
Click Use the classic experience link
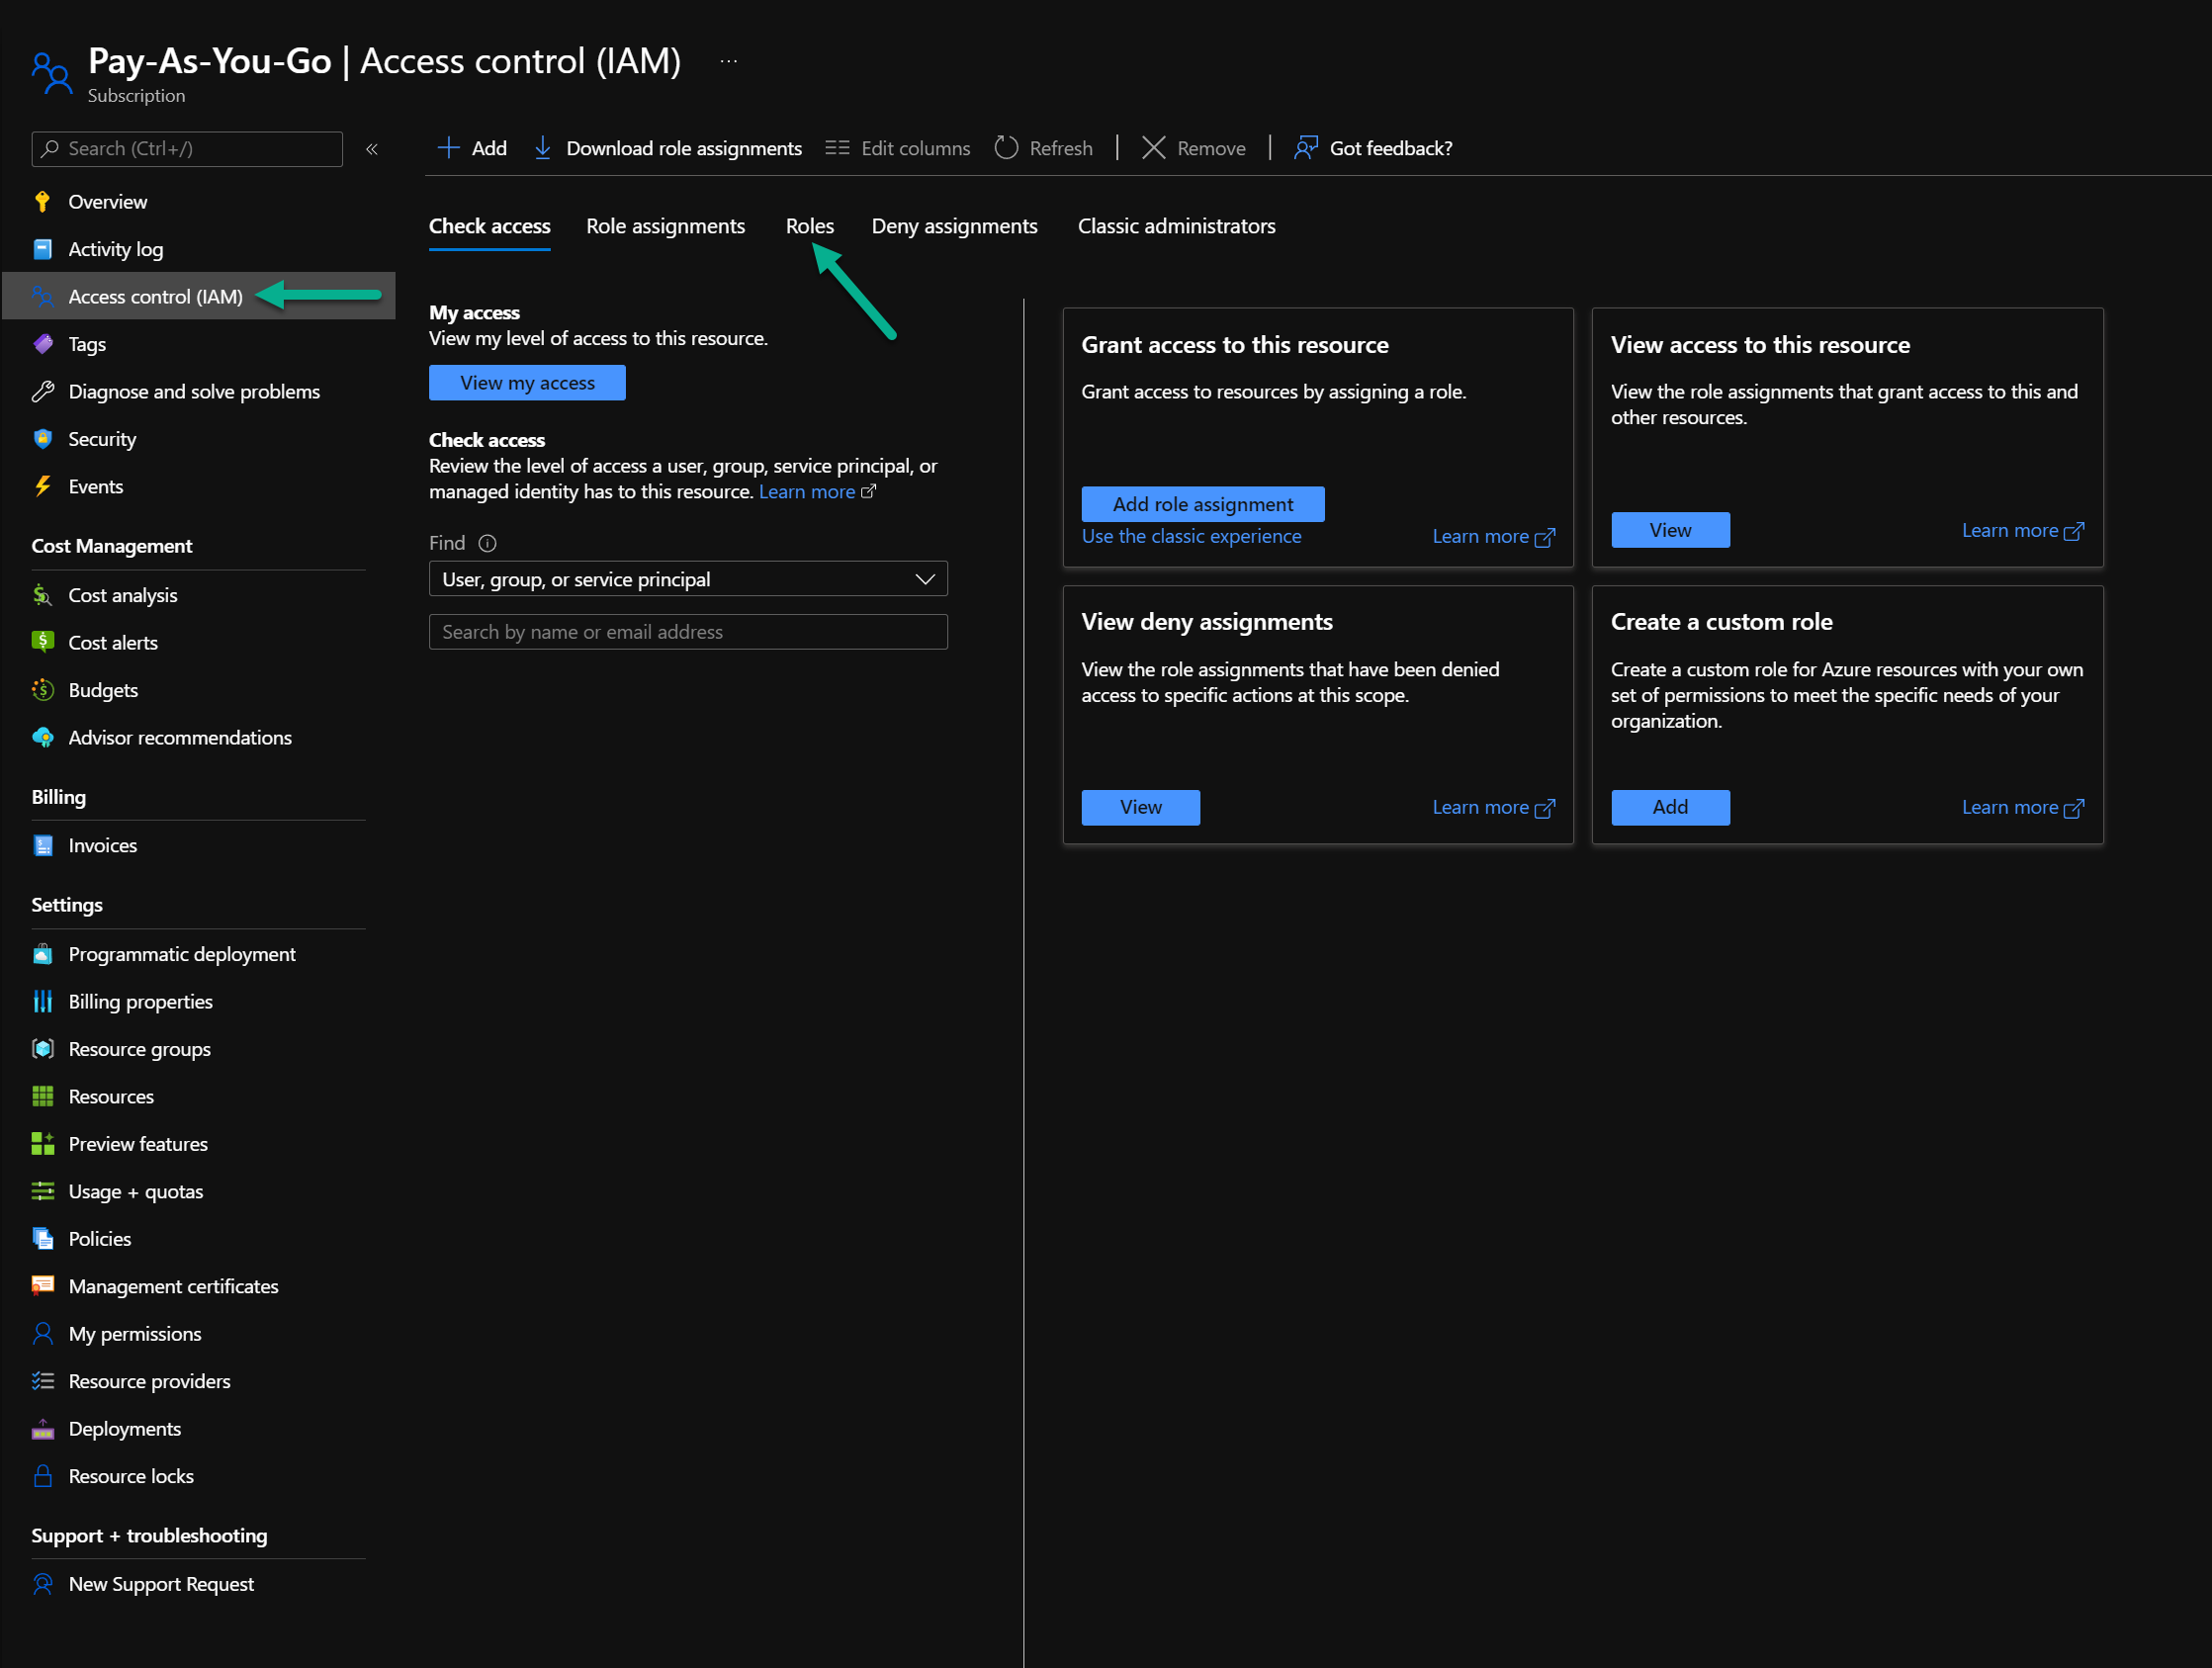tap(1193, 536)
